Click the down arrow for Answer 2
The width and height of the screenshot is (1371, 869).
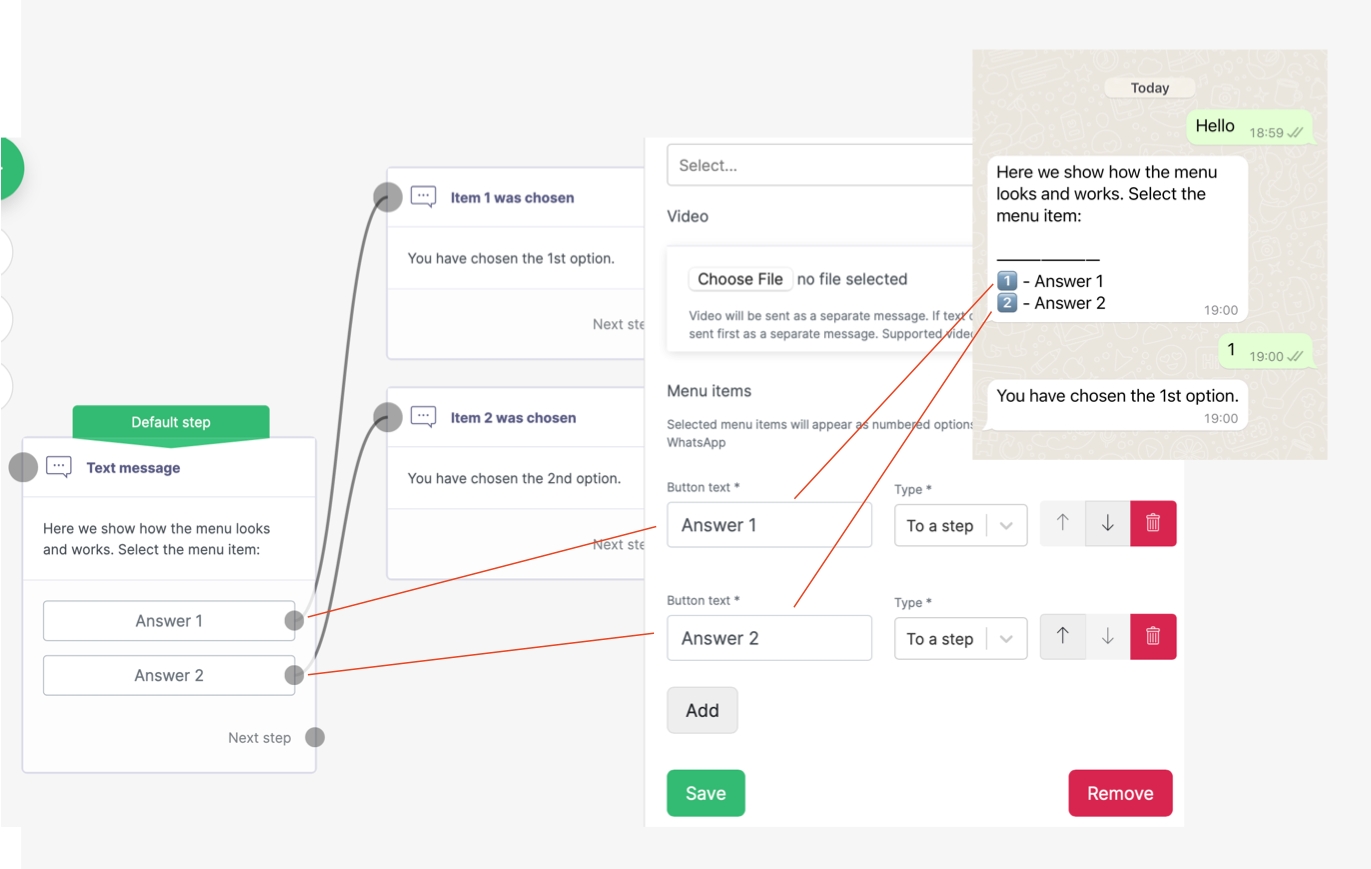point(1108,637)
